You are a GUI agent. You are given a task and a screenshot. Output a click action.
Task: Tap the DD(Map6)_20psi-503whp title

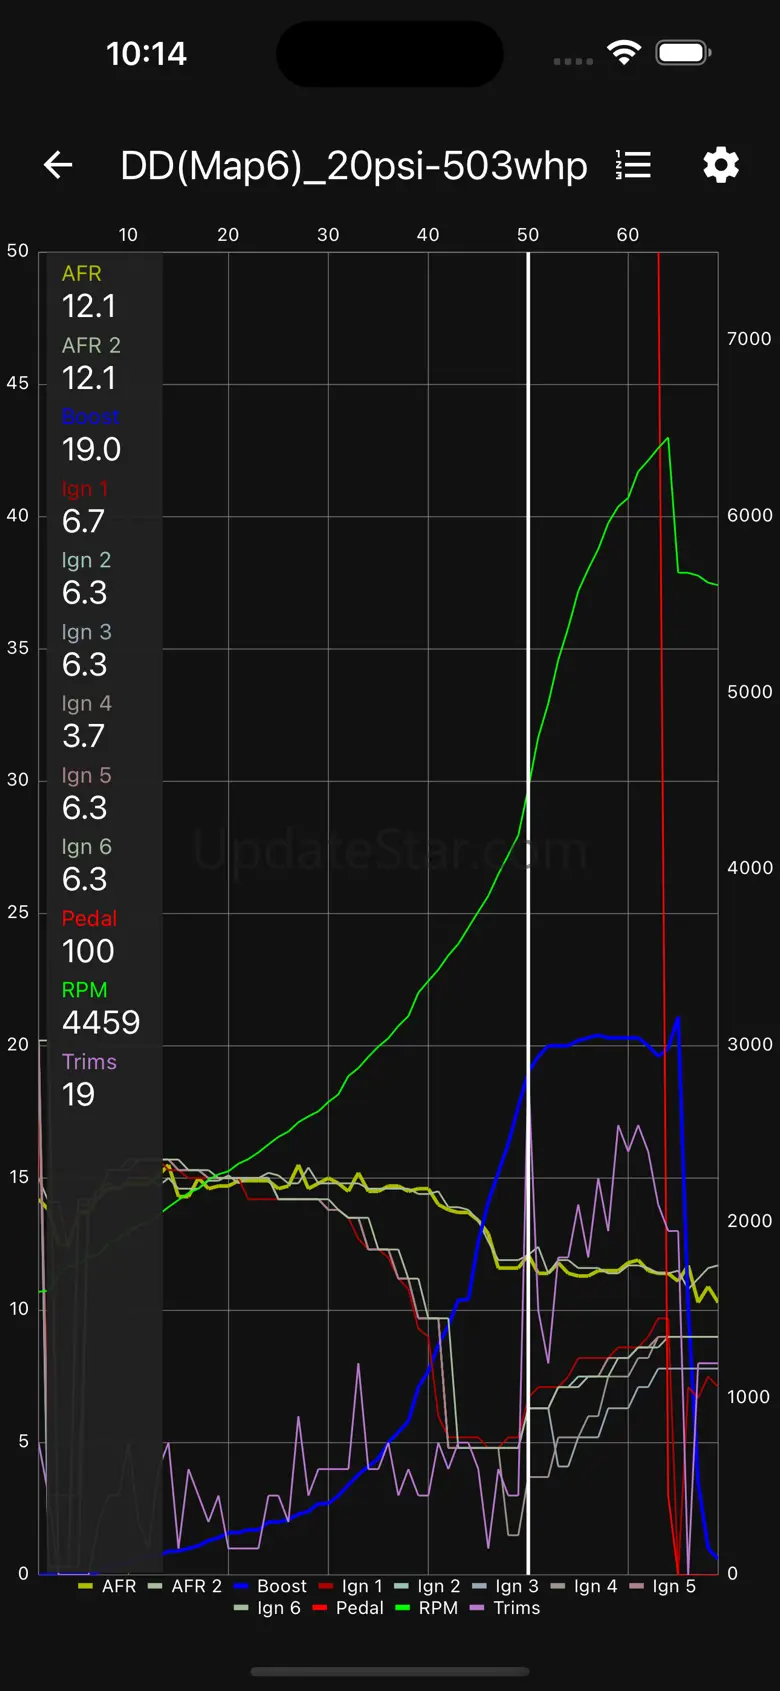(354, 166)
